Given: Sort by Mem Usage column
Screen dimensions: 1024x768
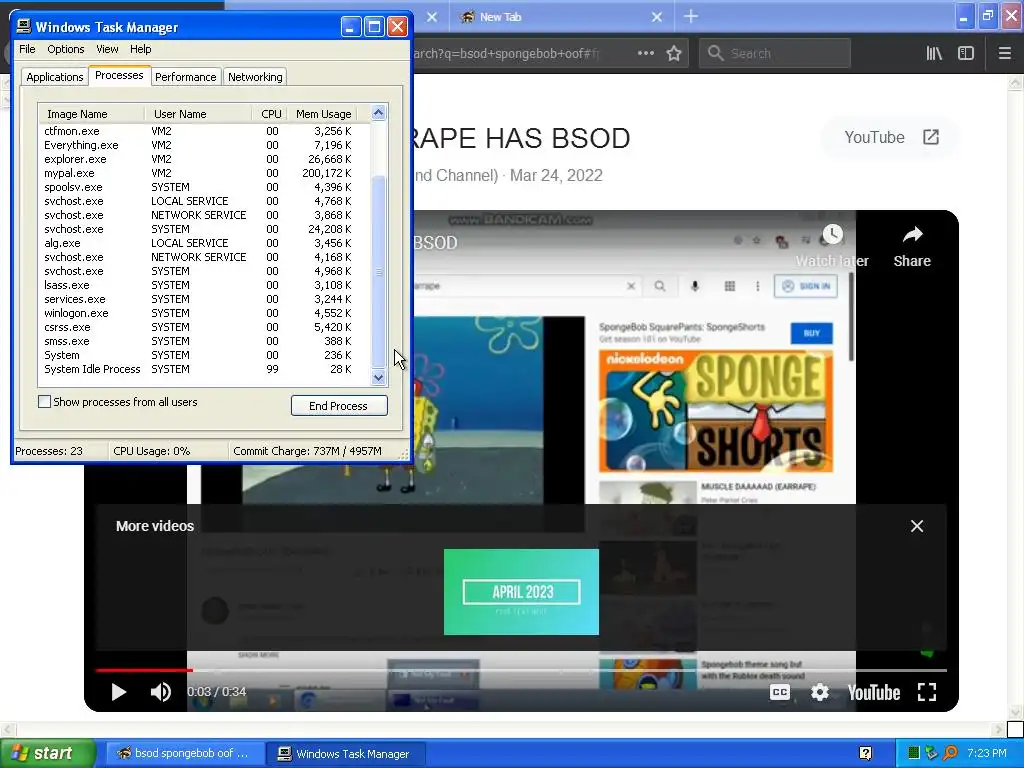Looking at the screenshot, I should 323,114.
